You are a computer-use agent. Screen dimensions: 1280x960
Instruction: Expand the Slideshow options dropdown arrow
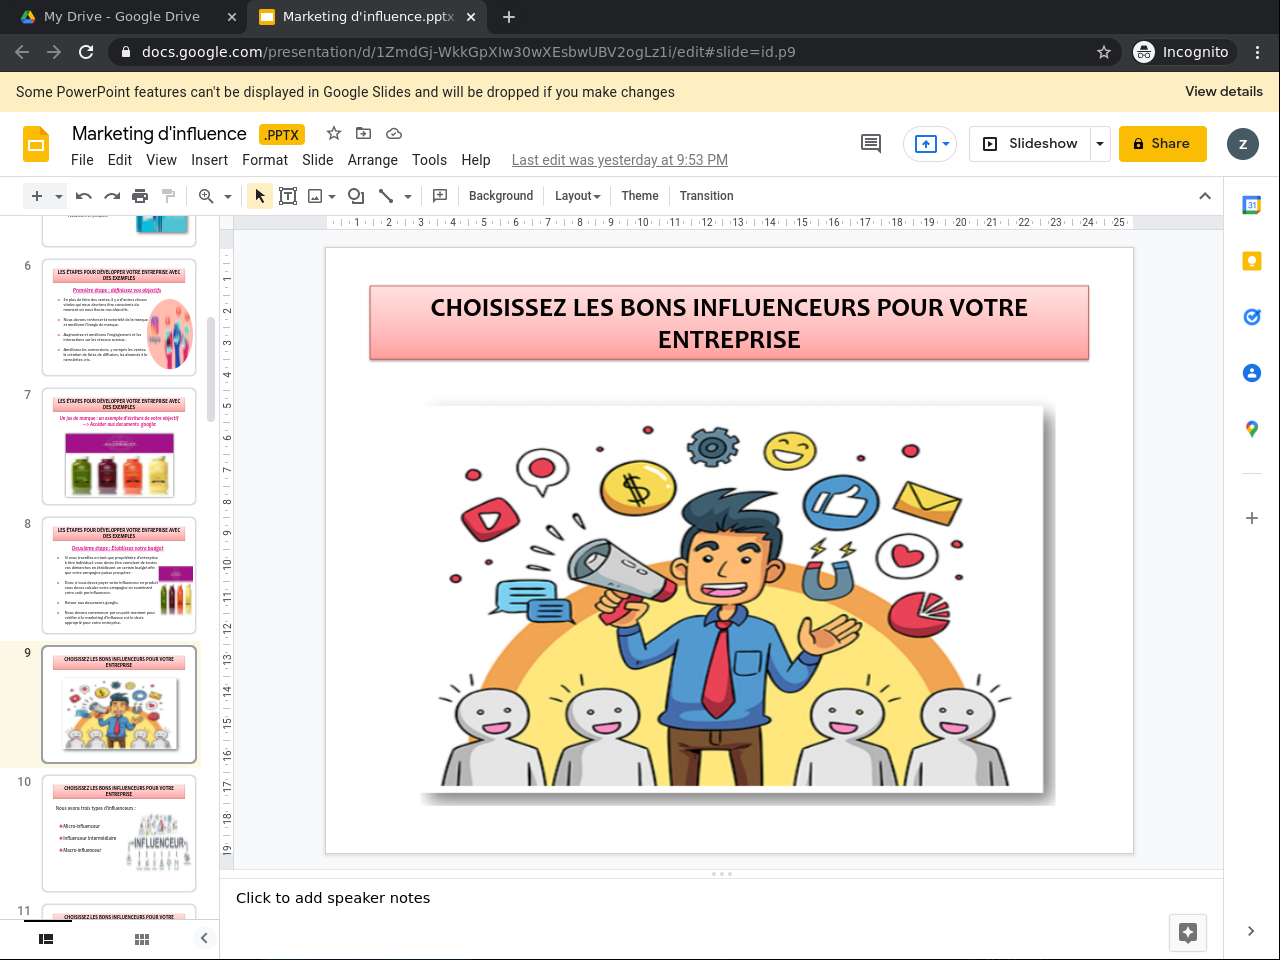click(x=1100, y=144)
